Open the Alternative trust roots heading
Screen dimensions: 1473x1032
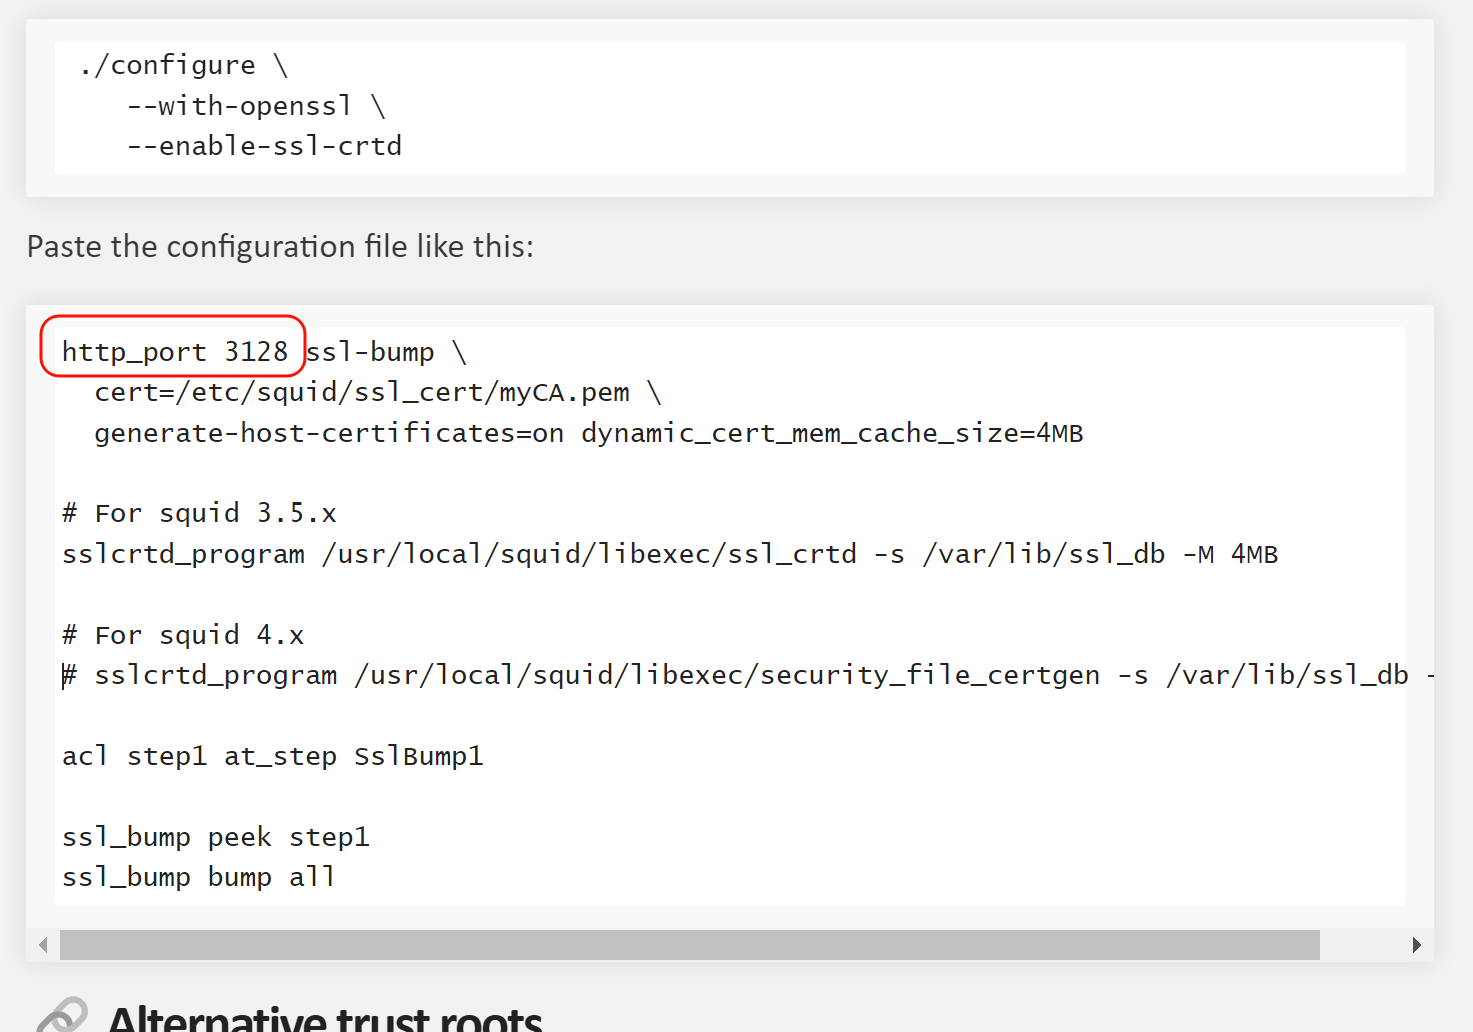pos(325,1019)
